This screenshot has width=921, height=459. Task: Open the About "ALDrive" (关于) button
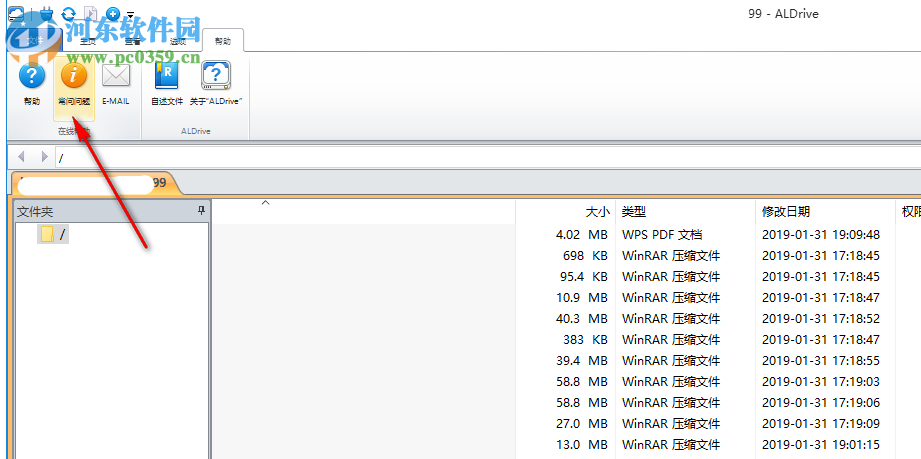coord(216,84)
